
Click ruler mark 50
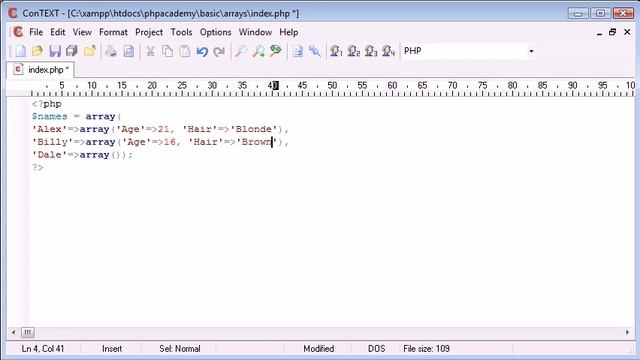pyautogui.click(x=332, y=85)
